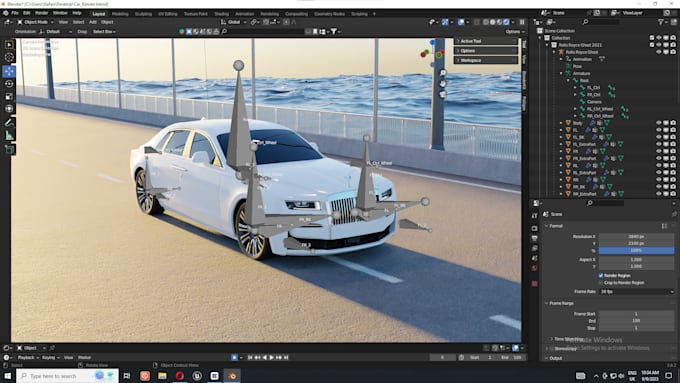Open the red Texture properties tab
Screen dimensions: 680x383
[534, 284]
